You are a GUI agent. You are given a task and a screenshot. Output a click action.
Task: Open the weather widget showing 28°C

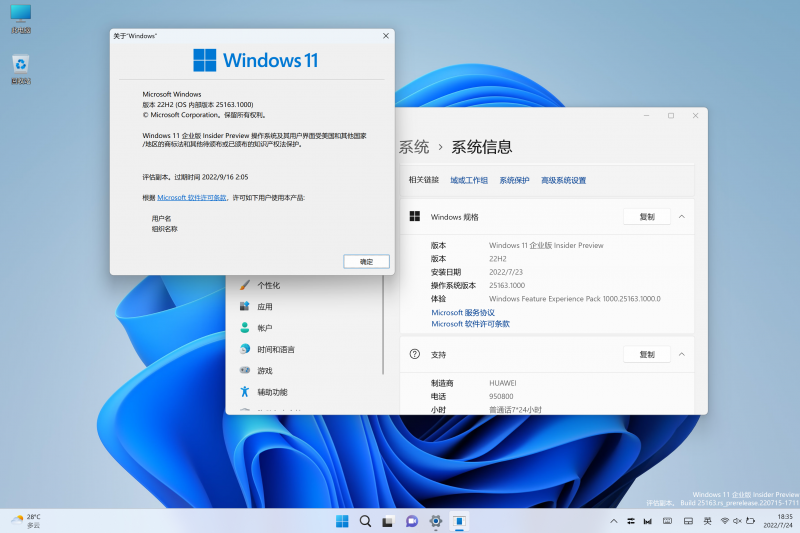(x=26, y=521)
